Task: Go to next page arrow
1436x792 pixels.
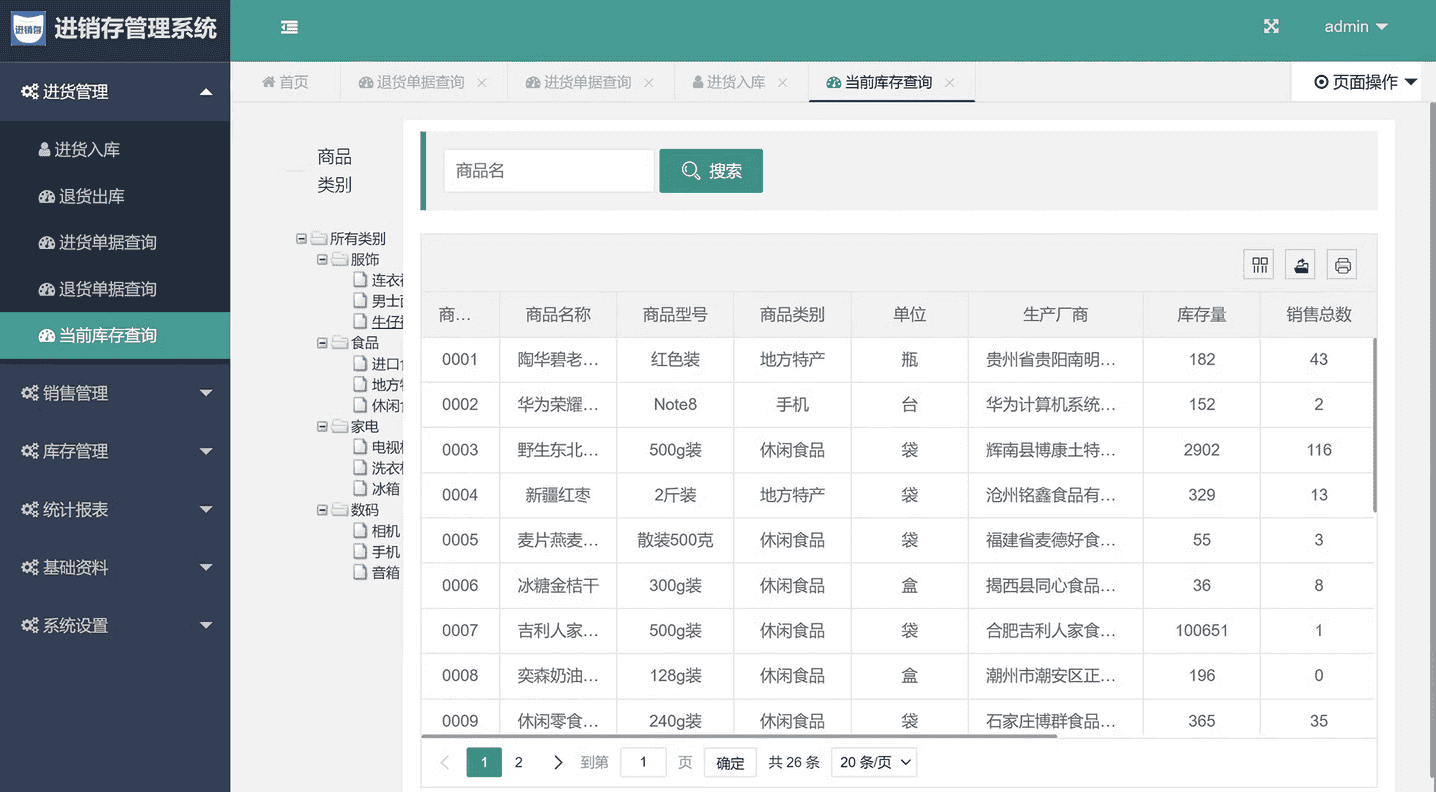Action: pyautogui.click(x=557, y=763)
